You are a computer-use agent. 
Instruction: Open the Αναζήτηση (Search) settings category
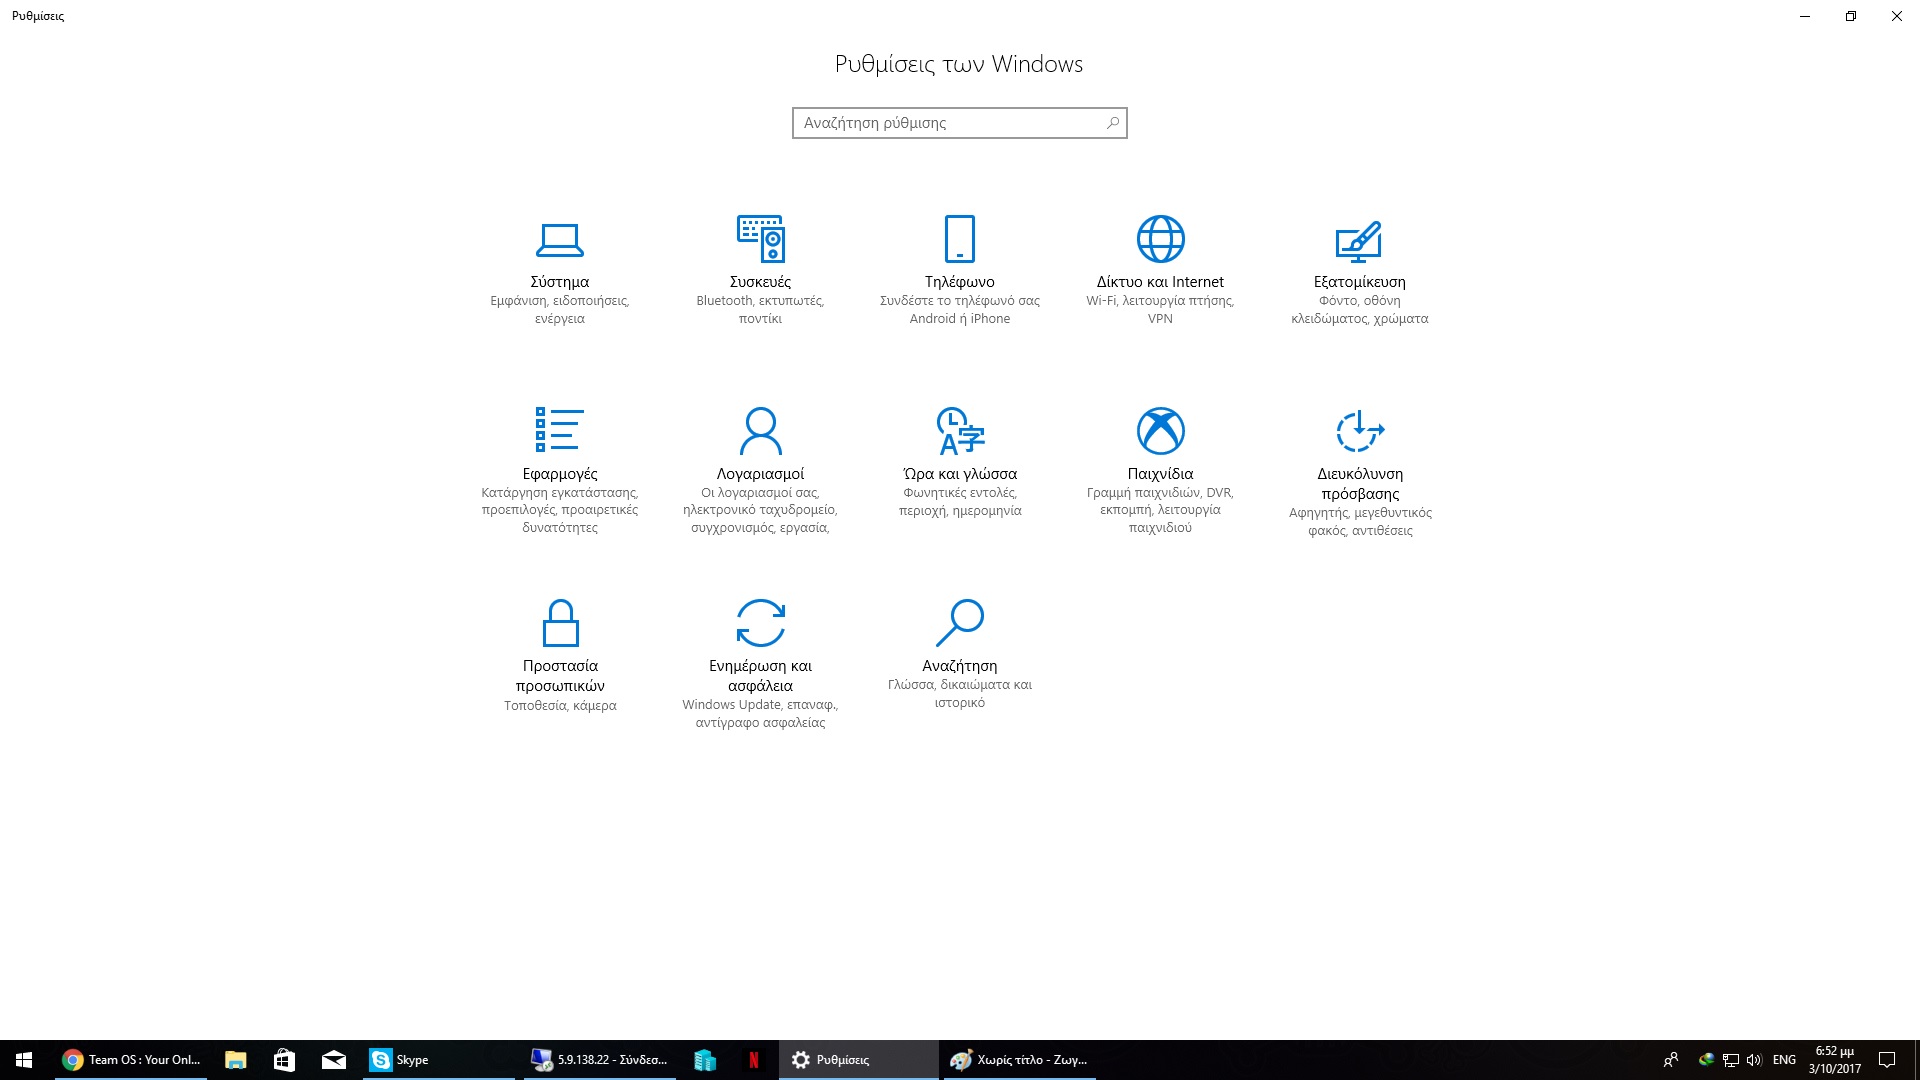pos(960,655)
